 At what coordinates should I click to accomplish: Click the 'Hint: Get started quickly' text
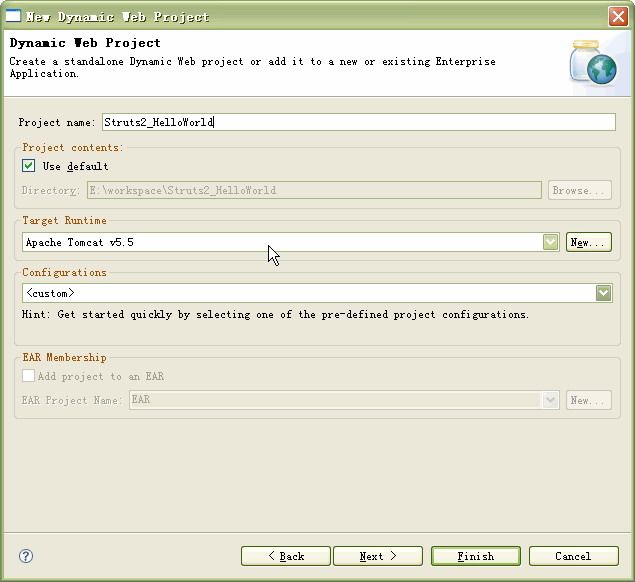point(275,315)
